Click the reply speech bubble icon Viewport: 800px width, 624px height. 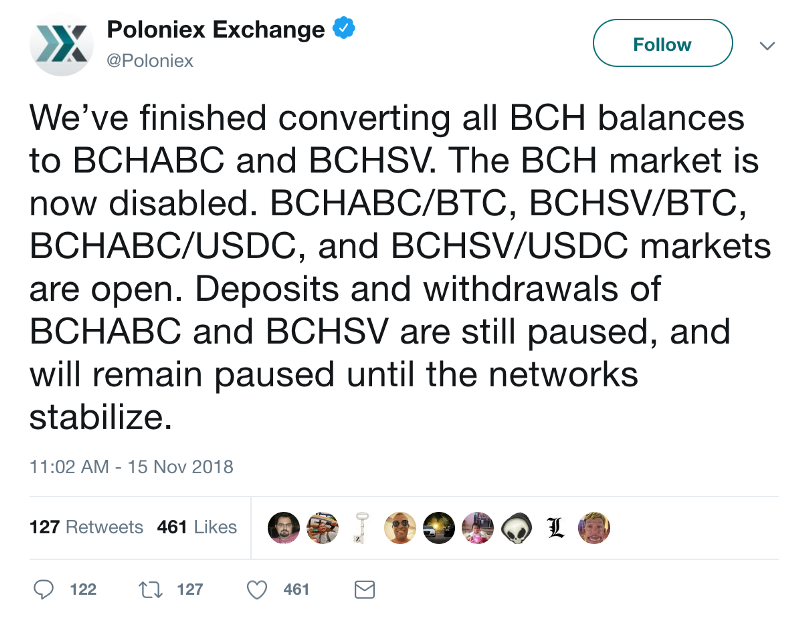43,590
